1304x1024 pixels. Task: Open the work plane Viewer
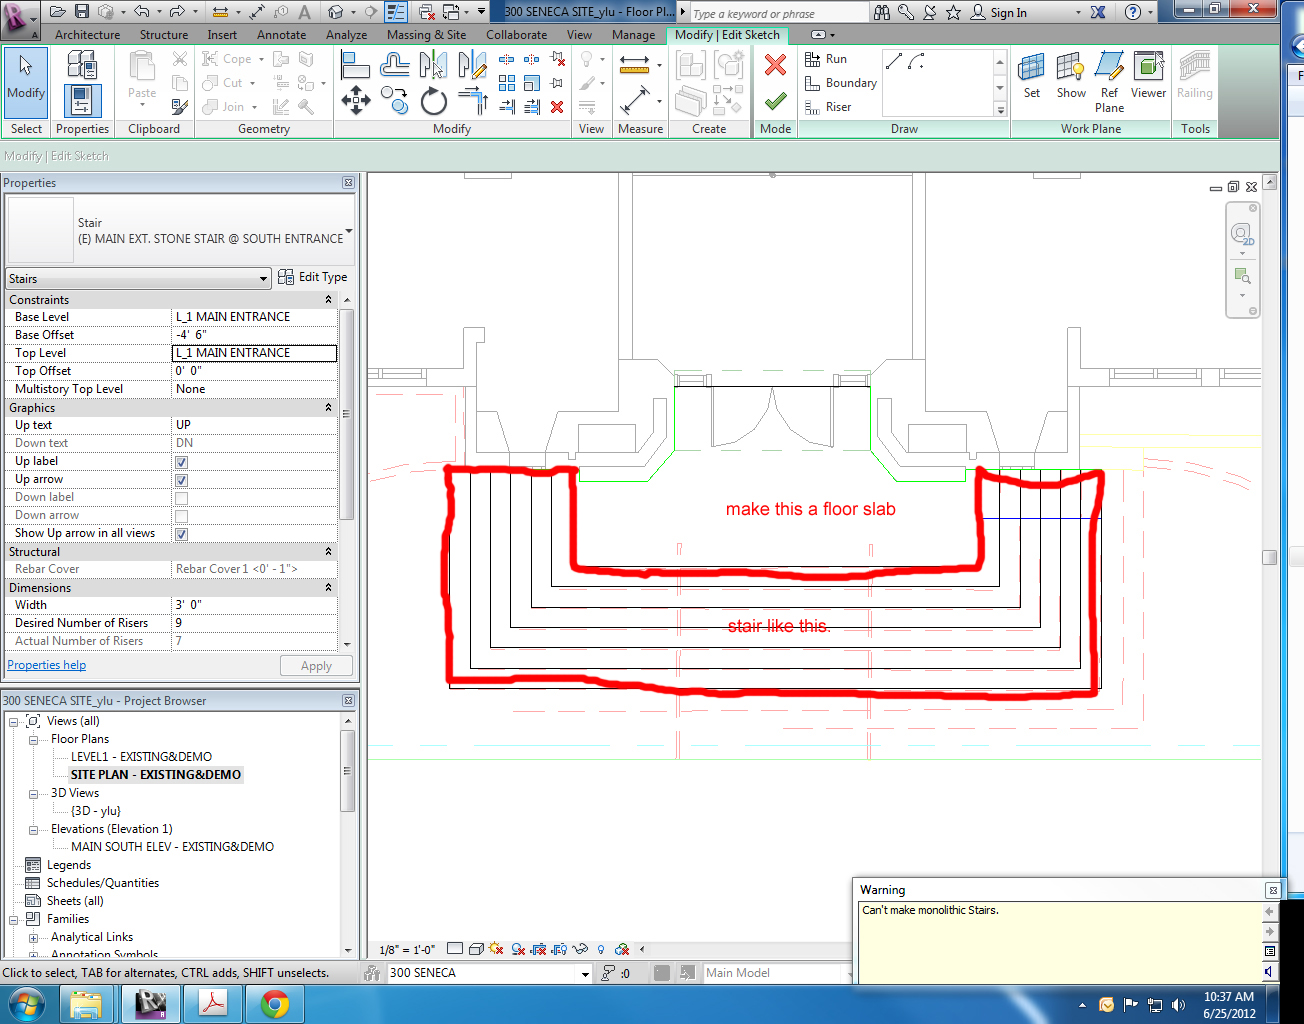click(x=1148, y=76)
